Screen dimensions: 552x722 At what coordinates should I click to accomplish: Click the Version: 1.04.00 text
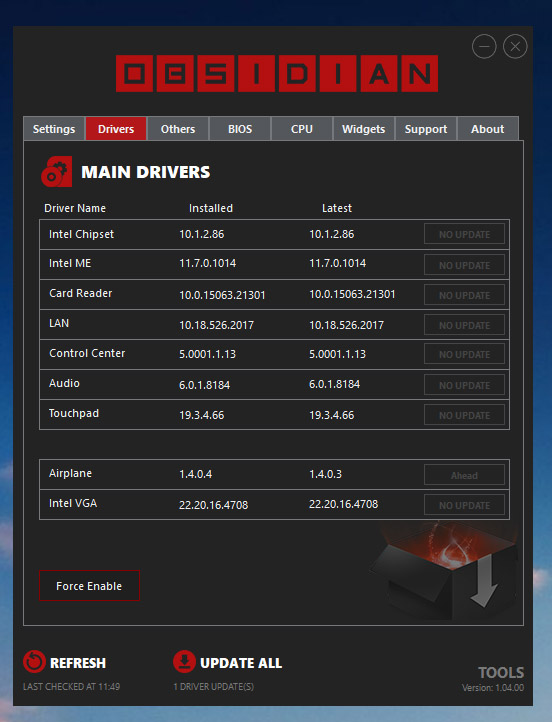[493, 687]
